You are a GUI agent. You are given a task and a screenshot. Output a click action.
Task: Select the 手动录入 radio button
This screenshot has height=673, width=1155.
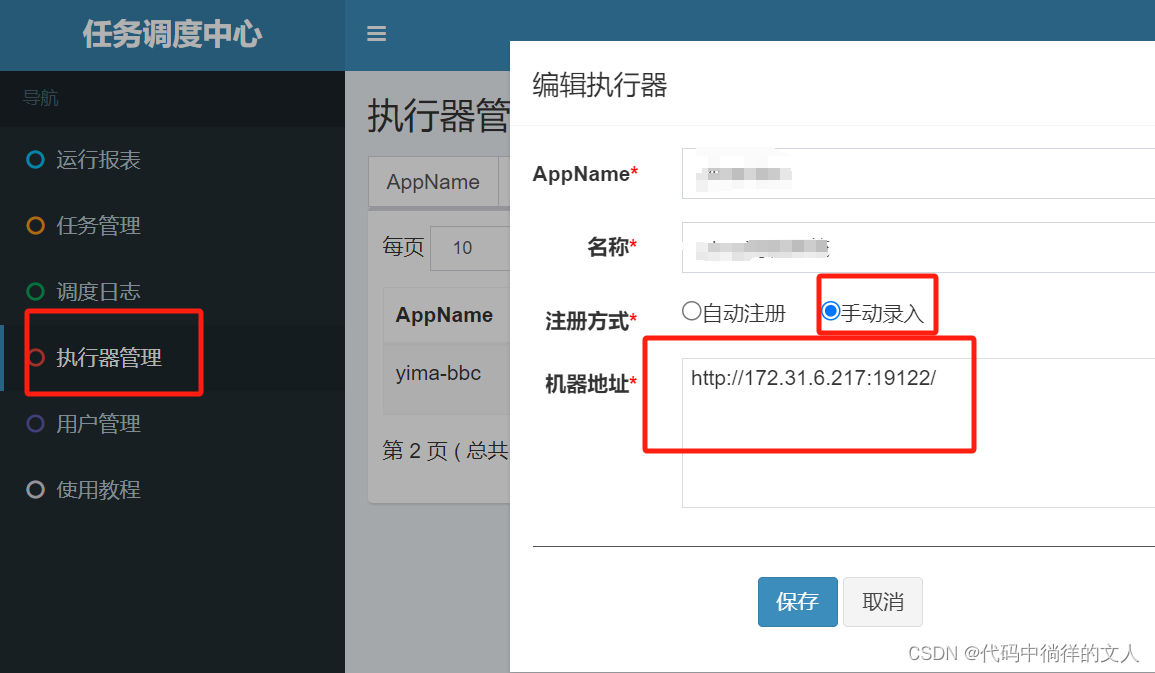coord(830,311)
